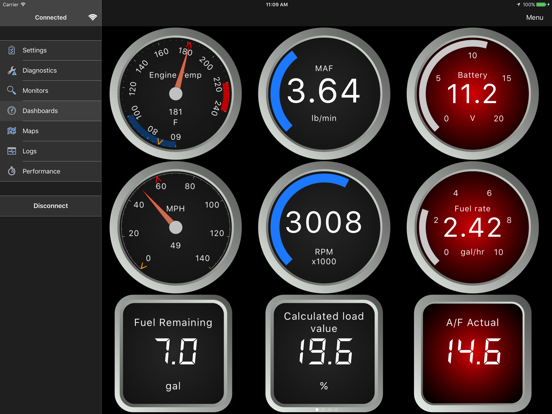This screenshot has height=414, width=552.
Task: Tap the RPM arc gauge
Action: (x=324, y=227)
